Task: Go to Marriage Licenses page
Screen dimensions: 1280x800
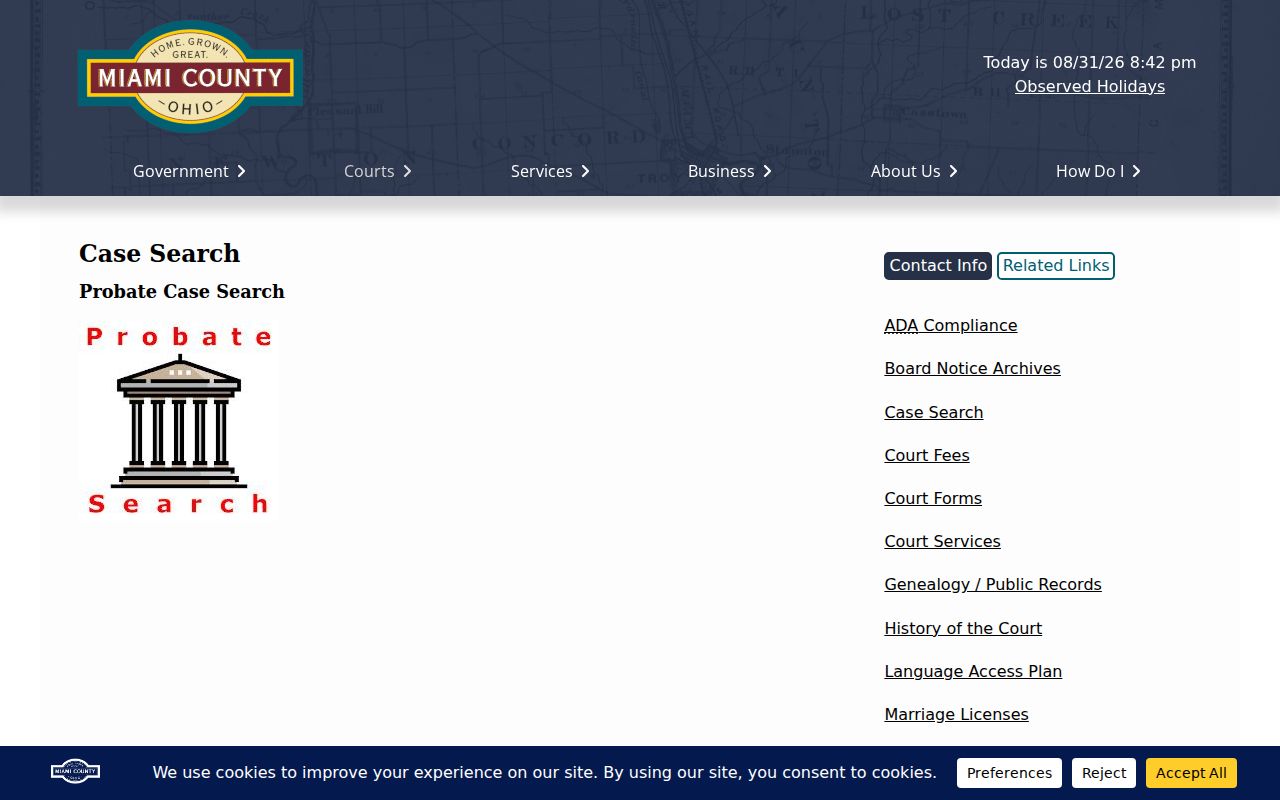Action: tap(956, 714)
